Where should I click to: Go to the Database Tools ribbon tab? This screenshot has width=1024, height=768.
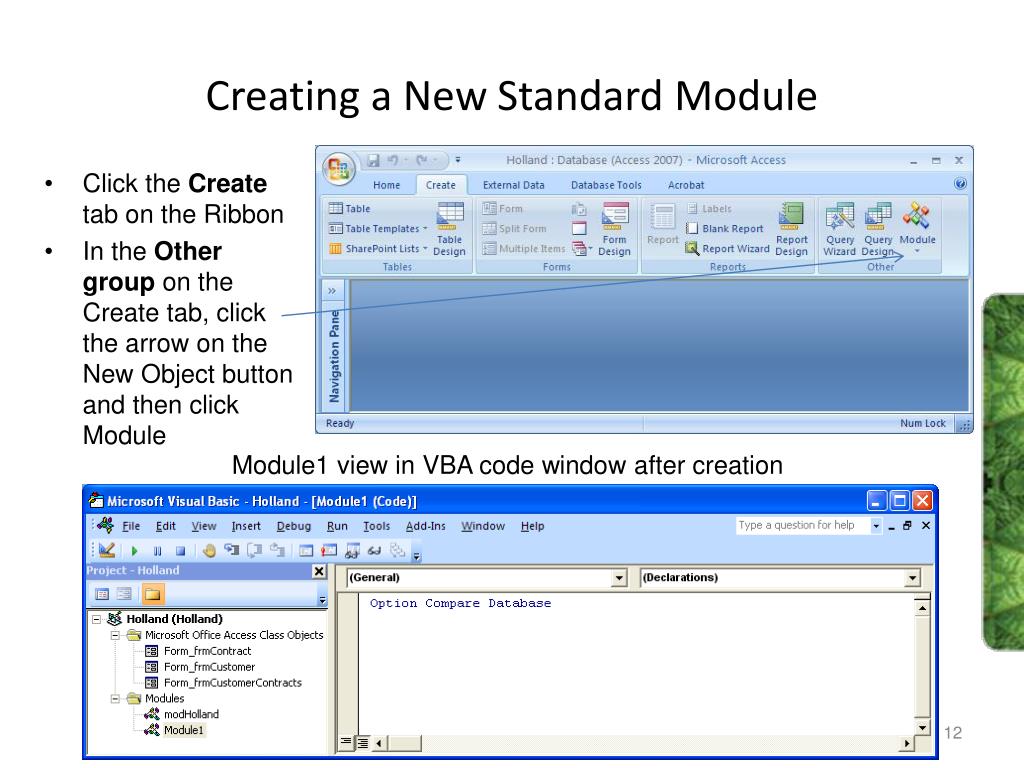pos(606,185)
